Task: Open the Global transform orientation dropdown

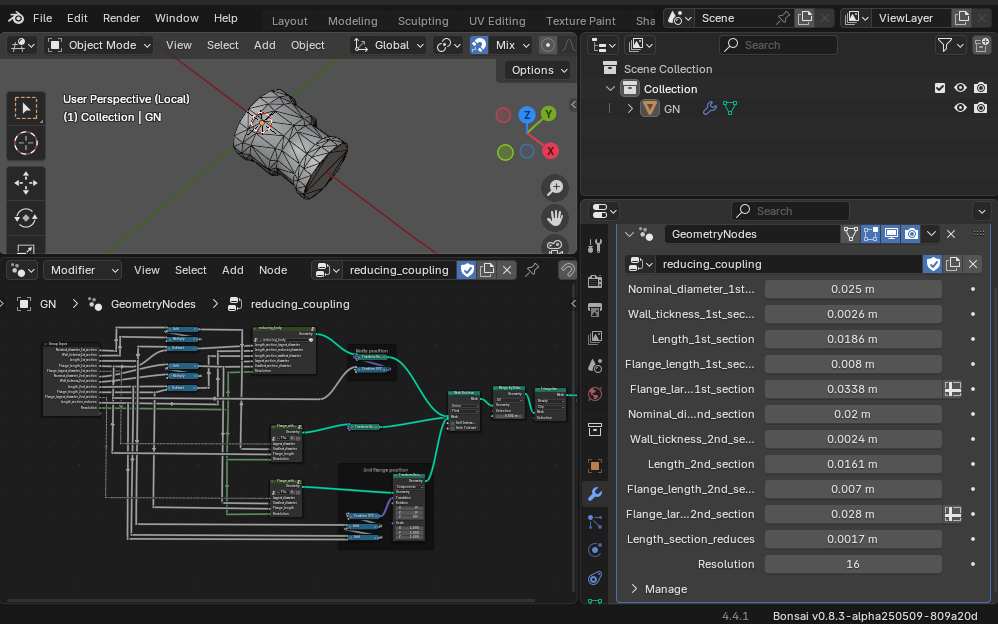Action: pos(388,45)
